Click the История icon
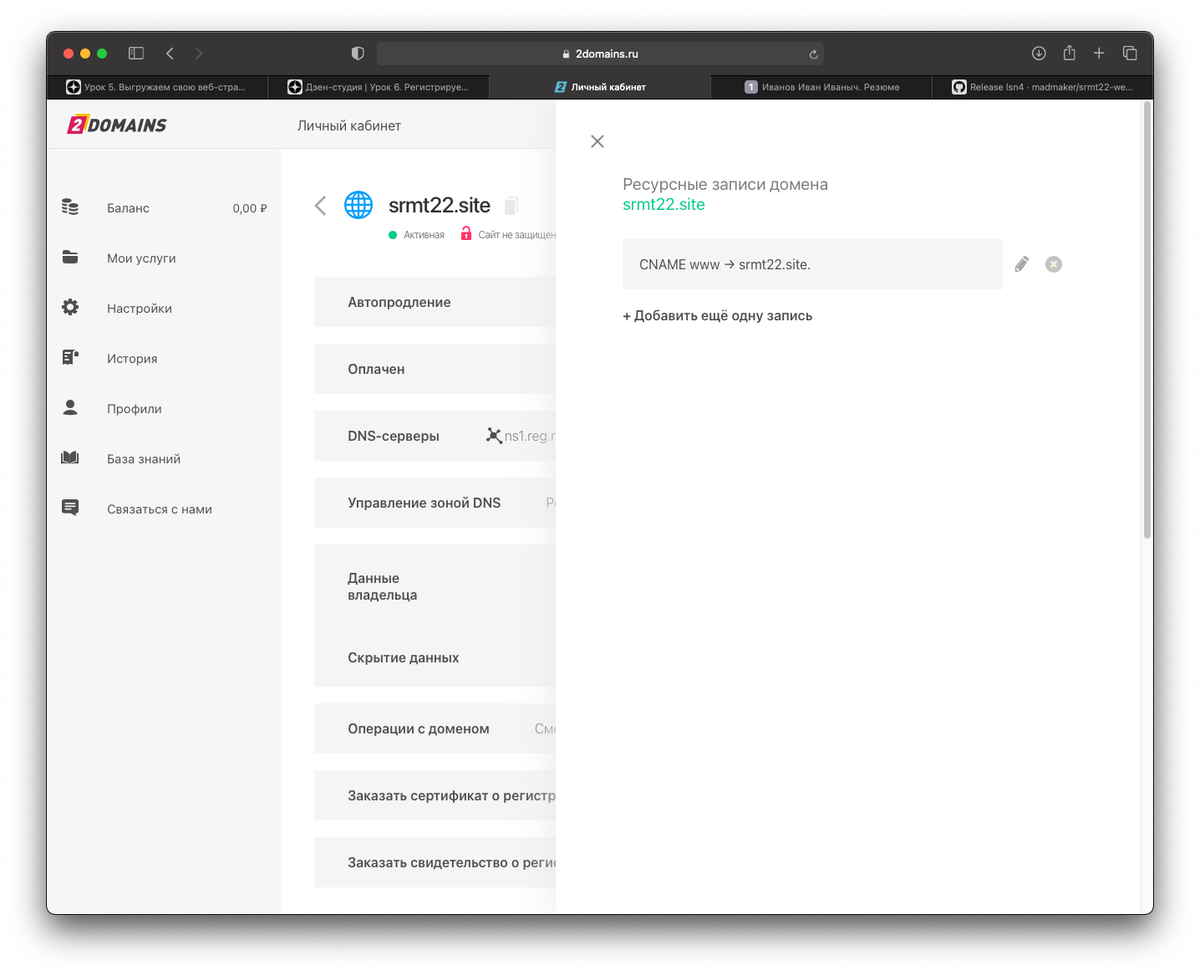This screenshot has width=1200, height=976. pos(70,357)
